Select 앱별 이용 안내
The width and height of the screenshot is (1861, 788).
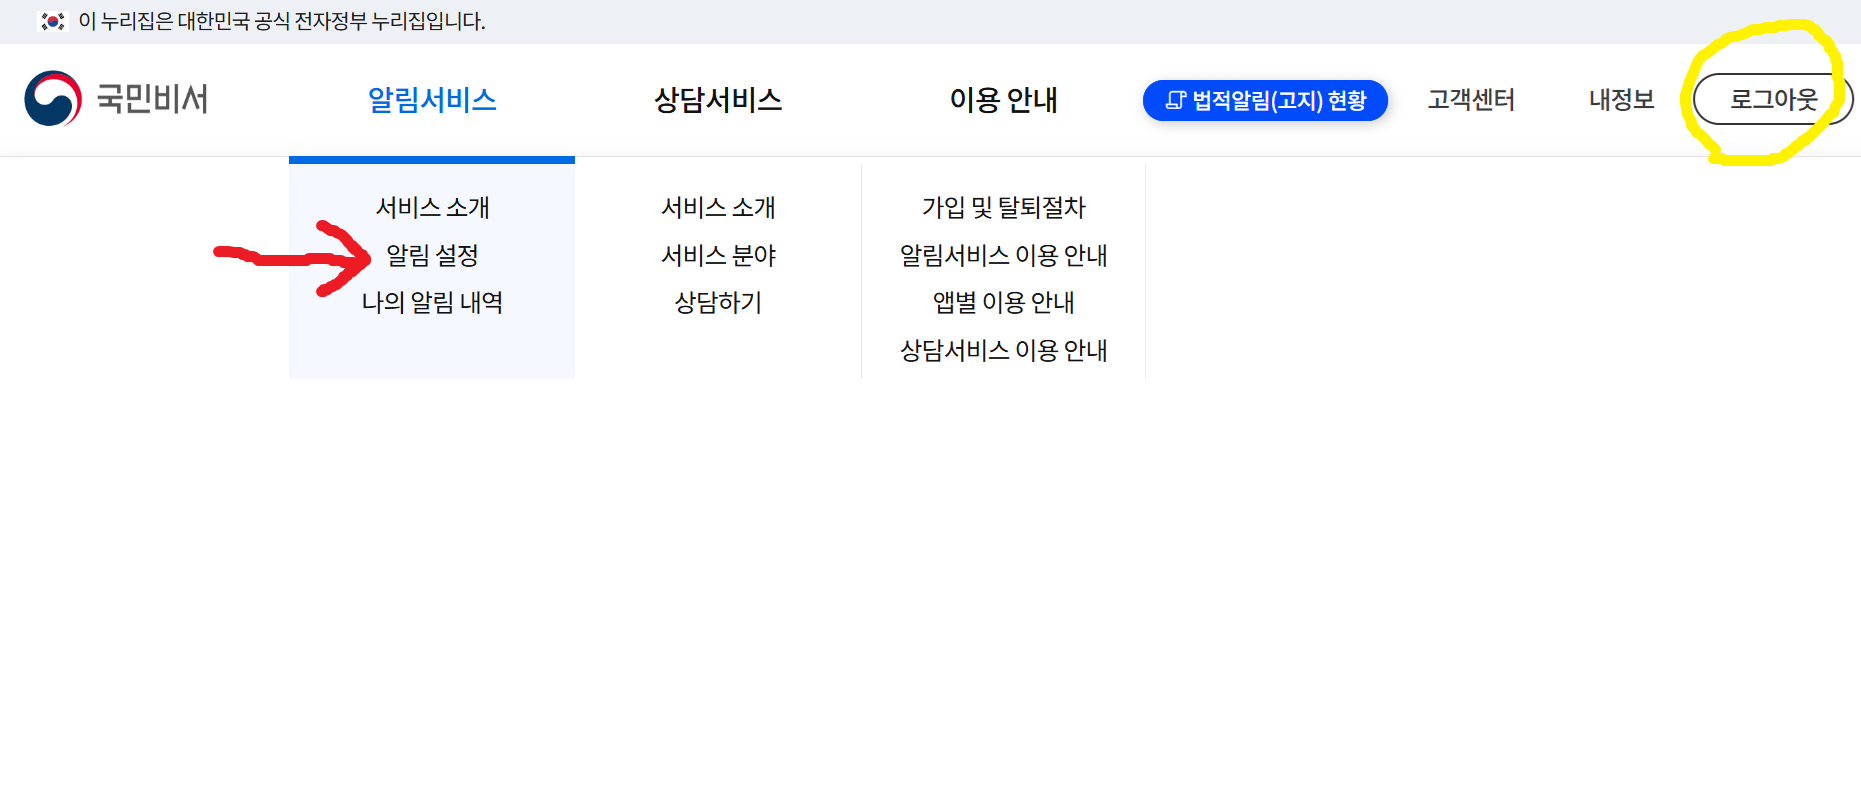tap(1003, 302)
